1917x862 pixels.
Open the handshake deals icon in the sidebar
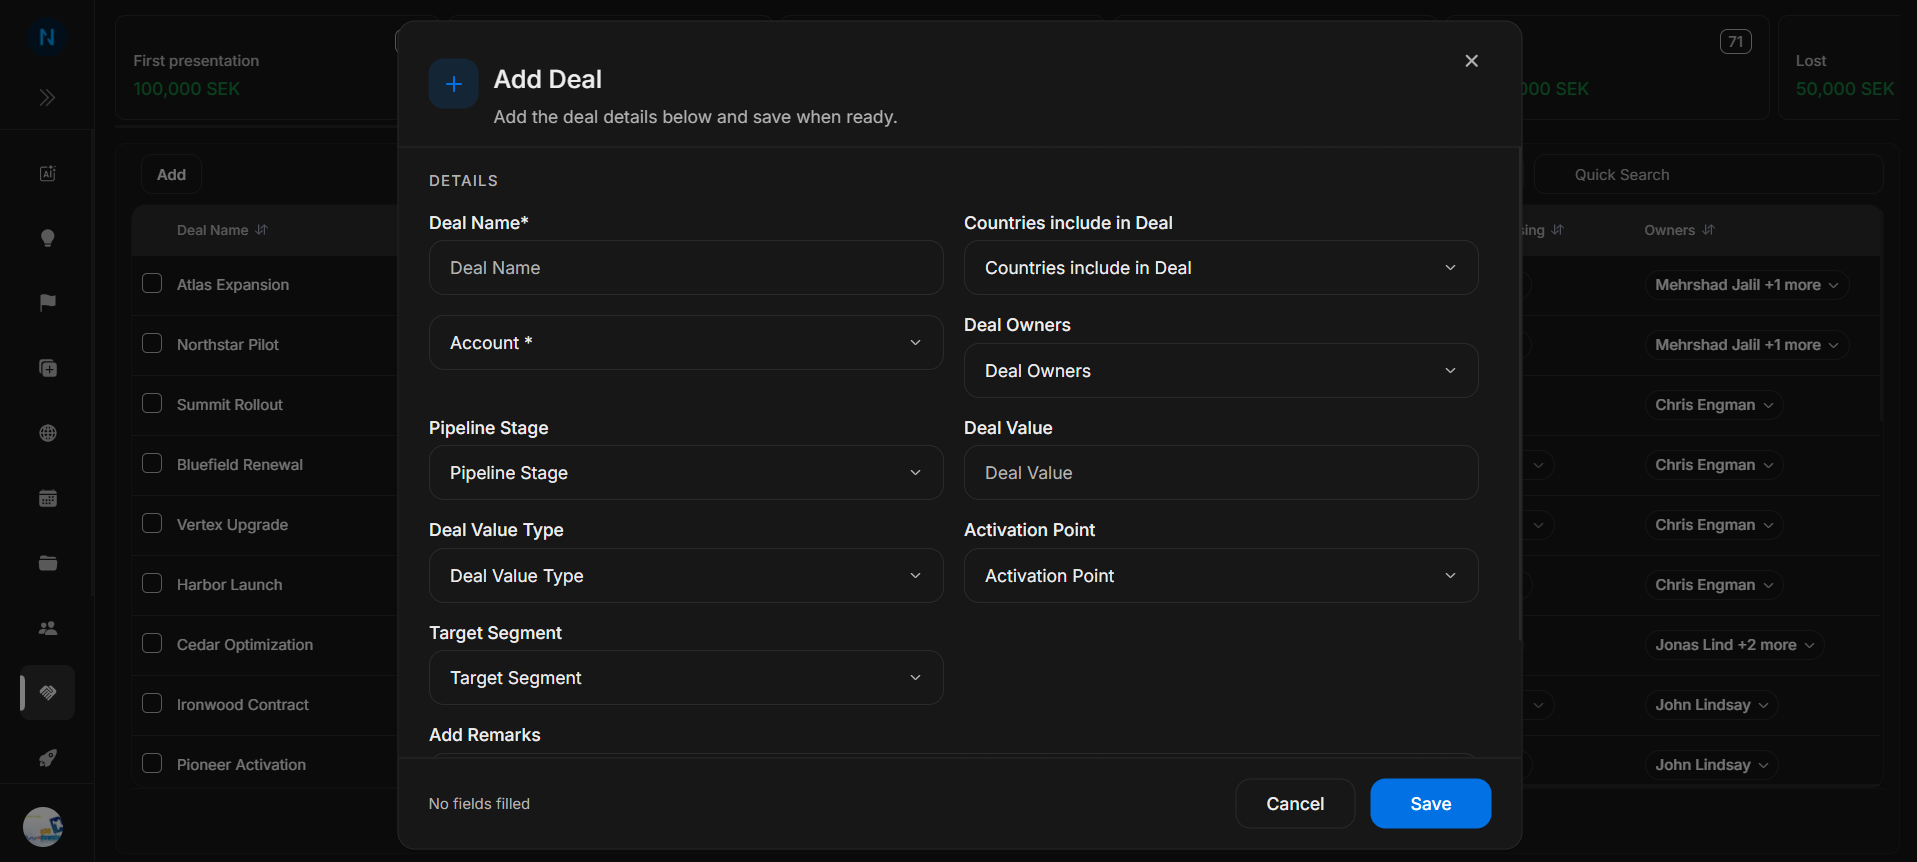[x=48, y=693]
